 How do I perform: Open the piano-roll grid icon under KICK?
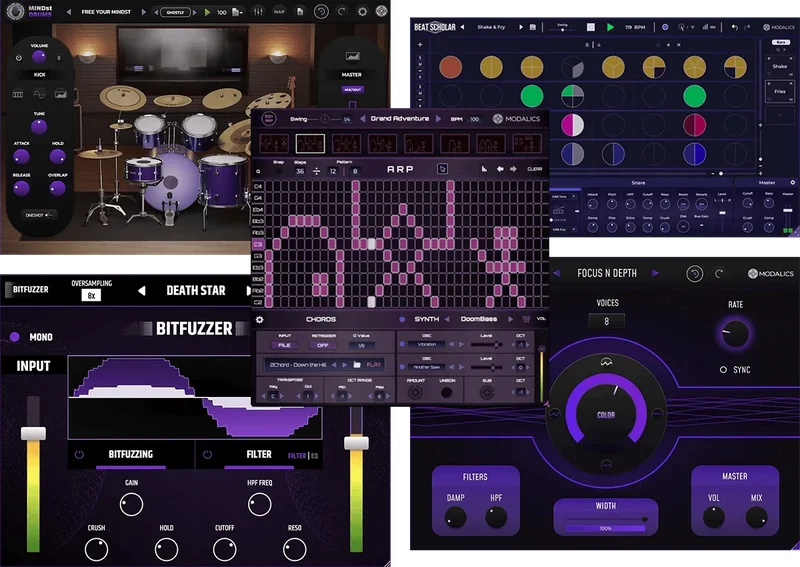(x=18, y=94)
